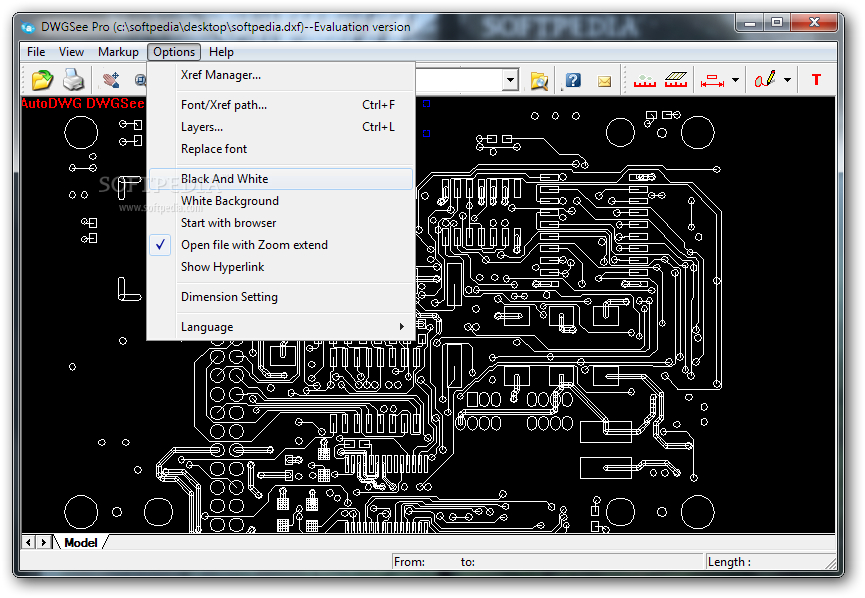The width and height of the screenshot is (865, 598).
Task: Open the pen markup tool dropdown arrow
Action: (787, 81)
